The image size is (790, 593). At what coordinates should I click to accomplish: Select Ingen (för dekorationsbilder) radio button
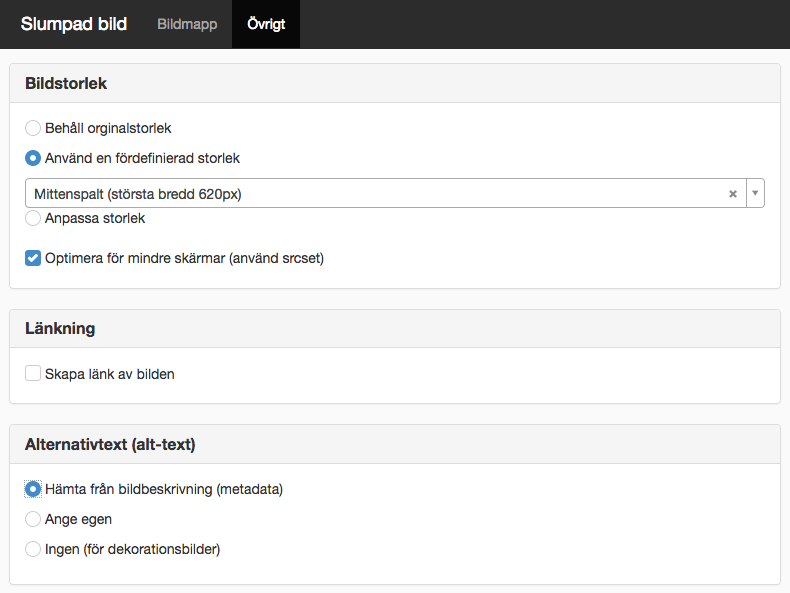[33, 549]
